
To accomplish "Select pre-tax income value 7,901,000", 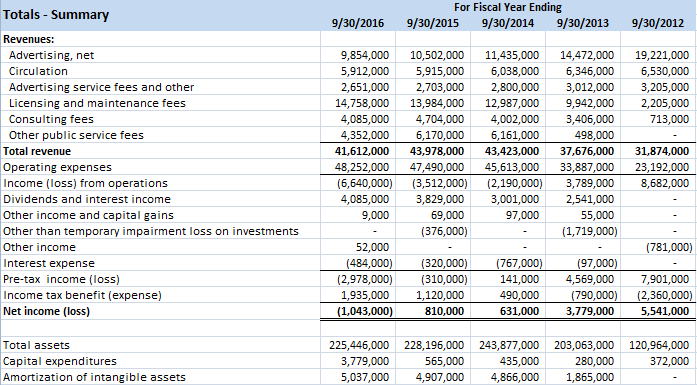I will [x=665, y=279].
